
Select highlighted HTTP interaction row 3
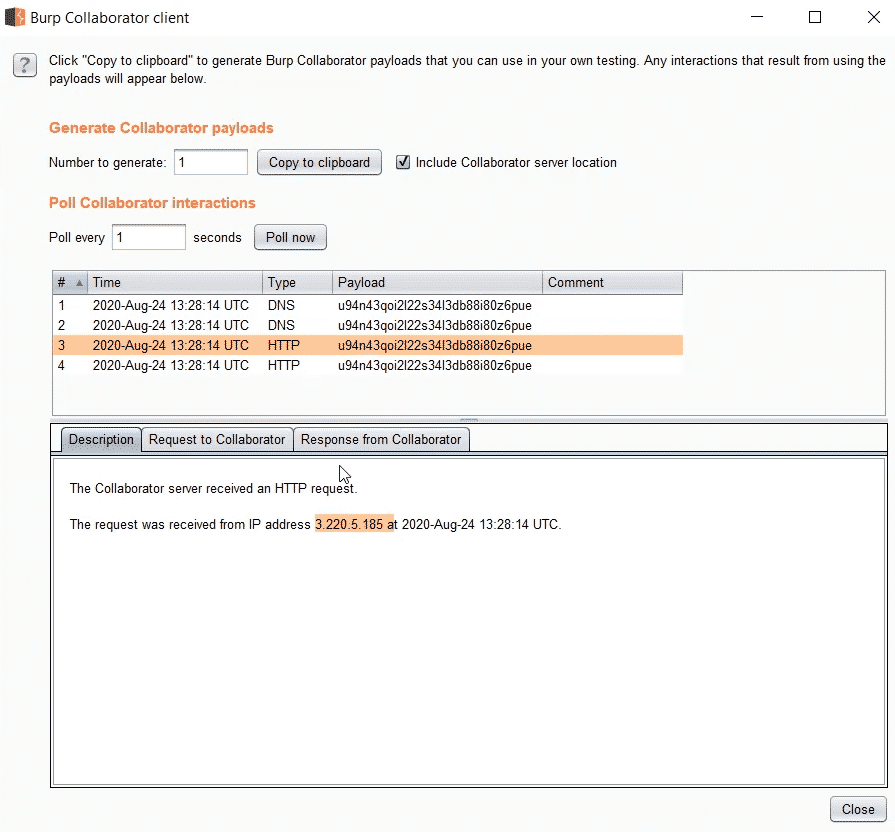[368, 345]
